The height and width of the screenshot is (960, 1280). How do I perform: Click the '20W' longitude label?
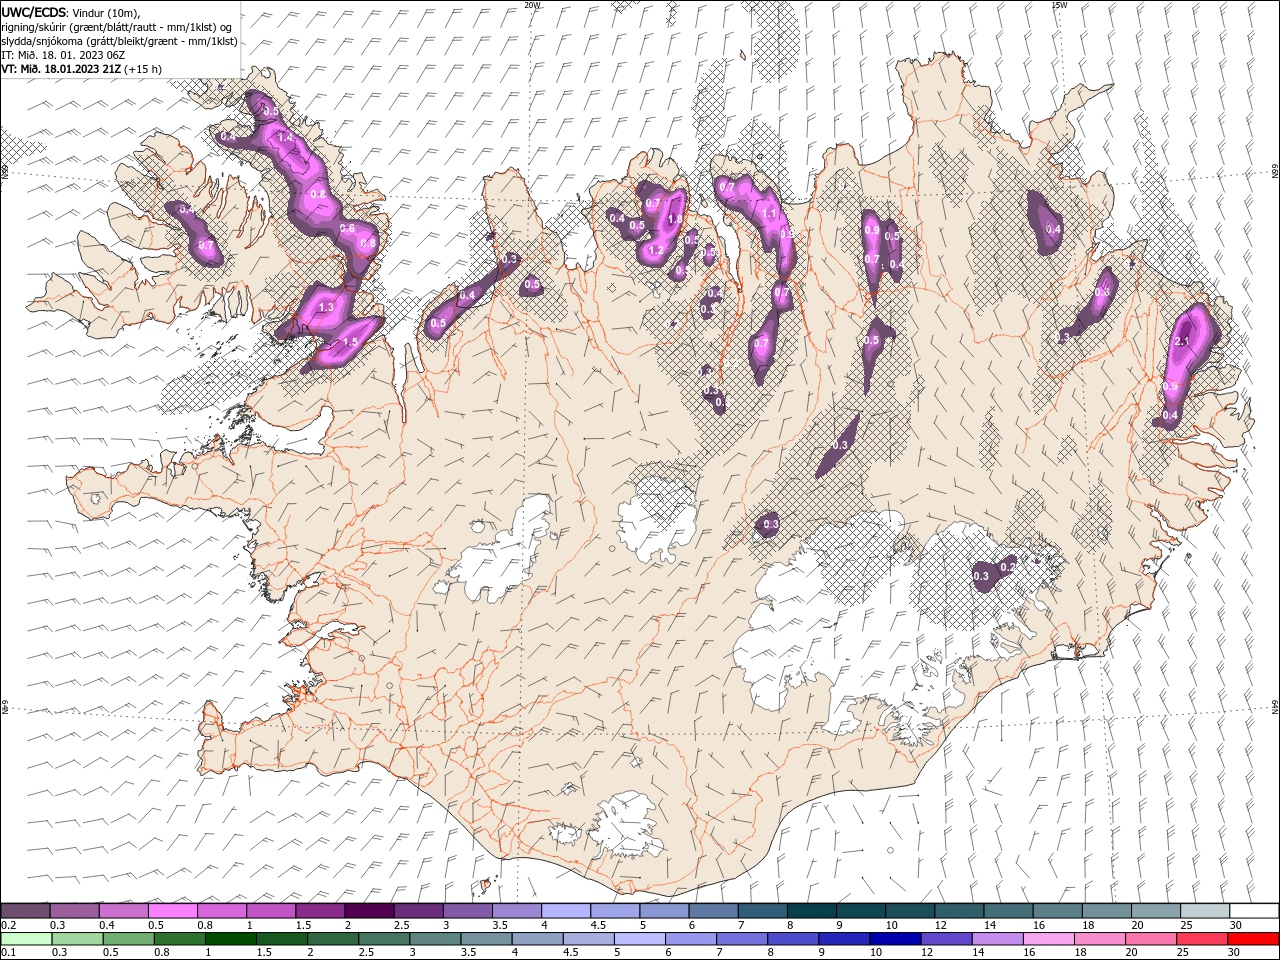[532, 5]
